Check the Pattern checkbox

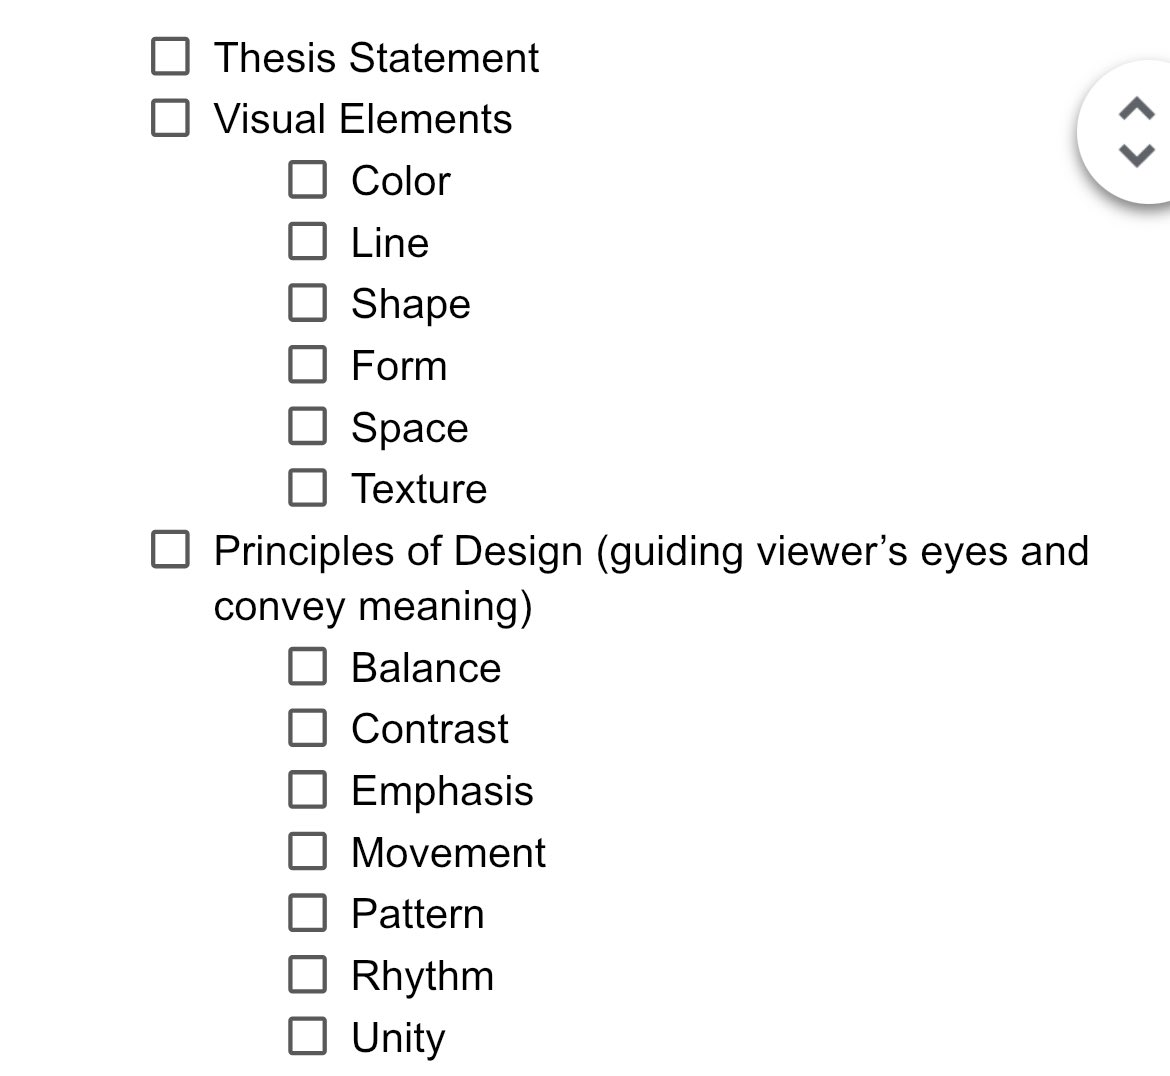point(307,913)
